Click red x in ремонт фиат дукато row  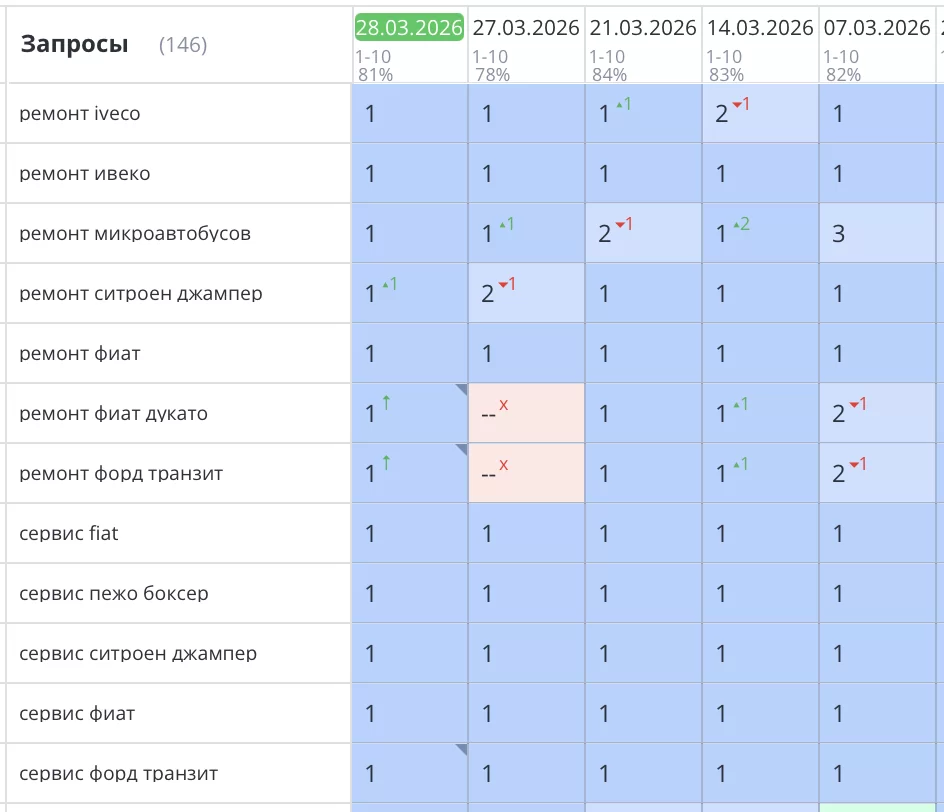tap(504, 405)
